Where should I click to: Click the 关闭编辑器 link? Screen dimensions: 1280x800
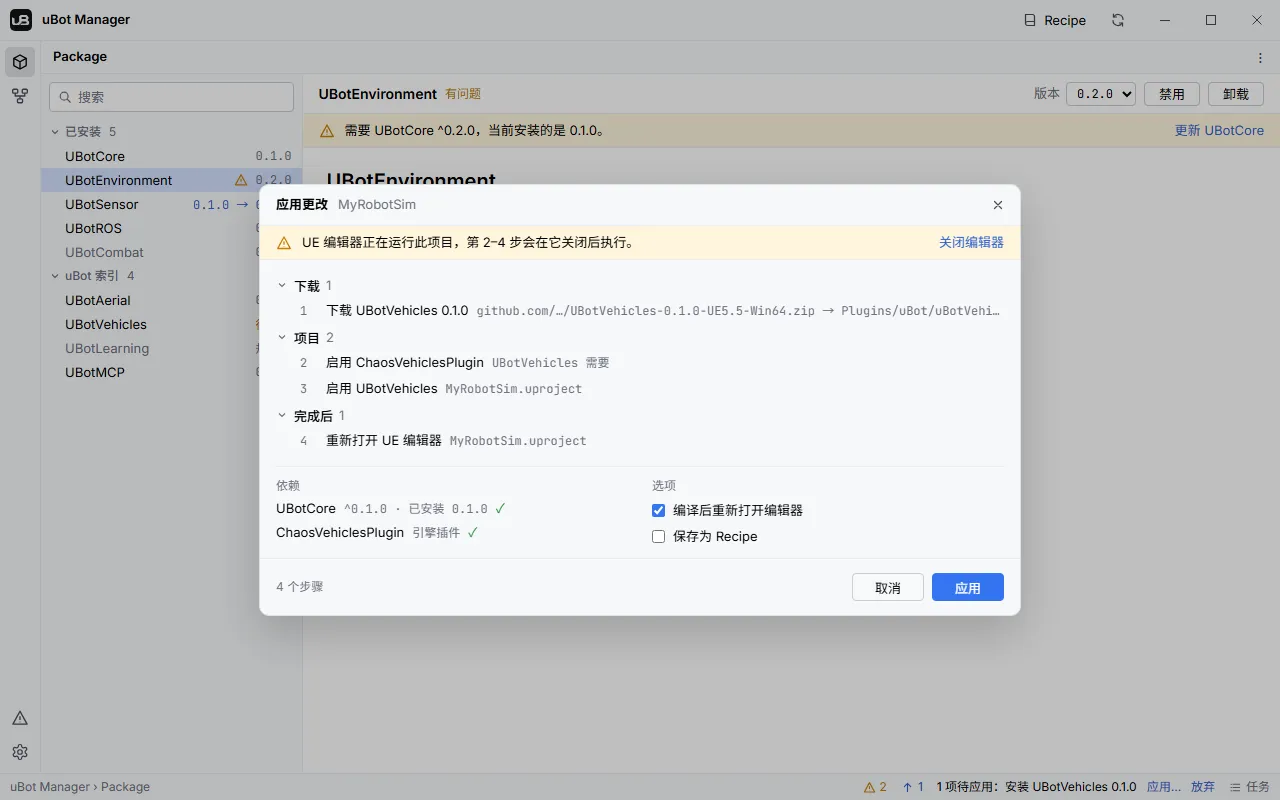[x=971, y=242]
